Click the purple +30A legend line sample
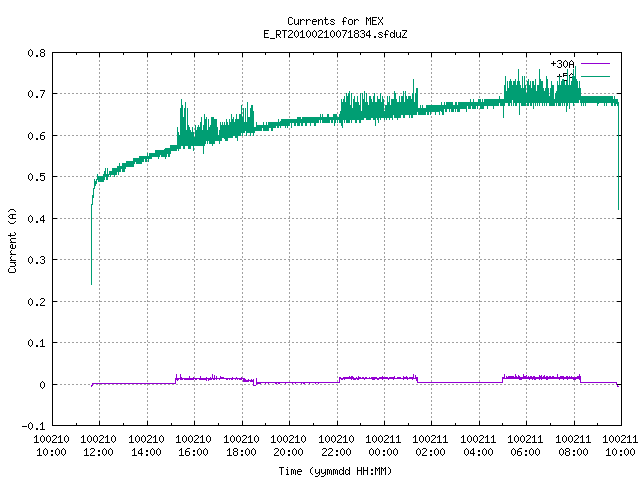 pos(595,64)
